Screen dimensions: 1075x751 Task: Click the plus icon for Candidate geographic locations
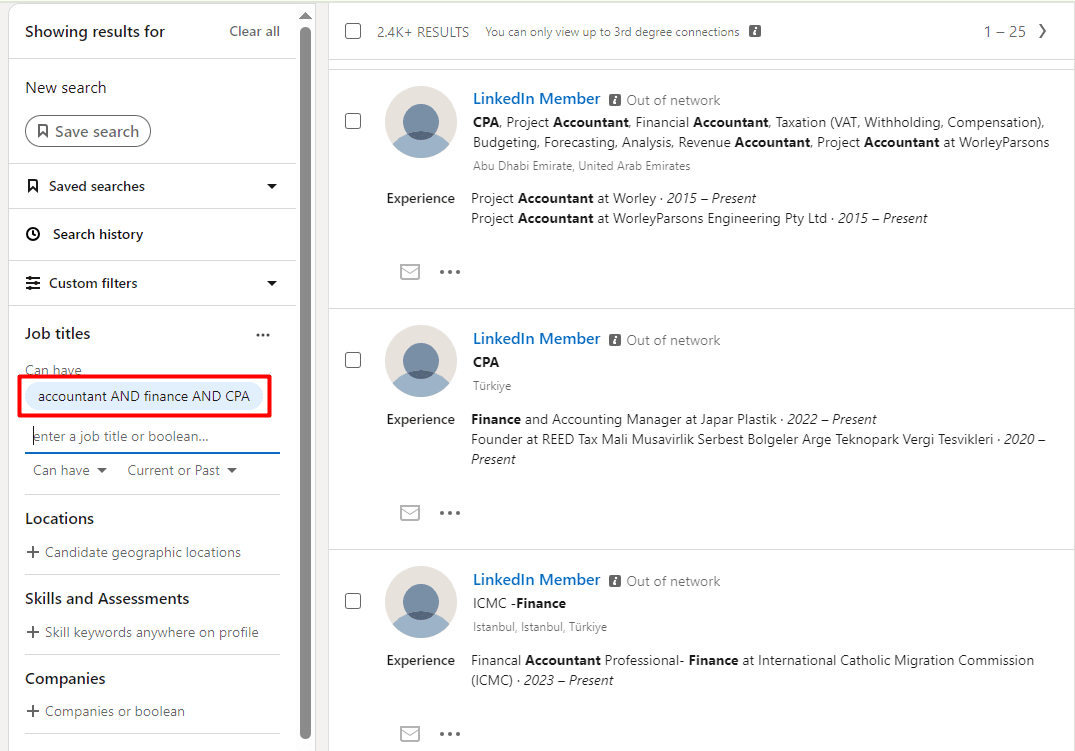coord(33,552)
